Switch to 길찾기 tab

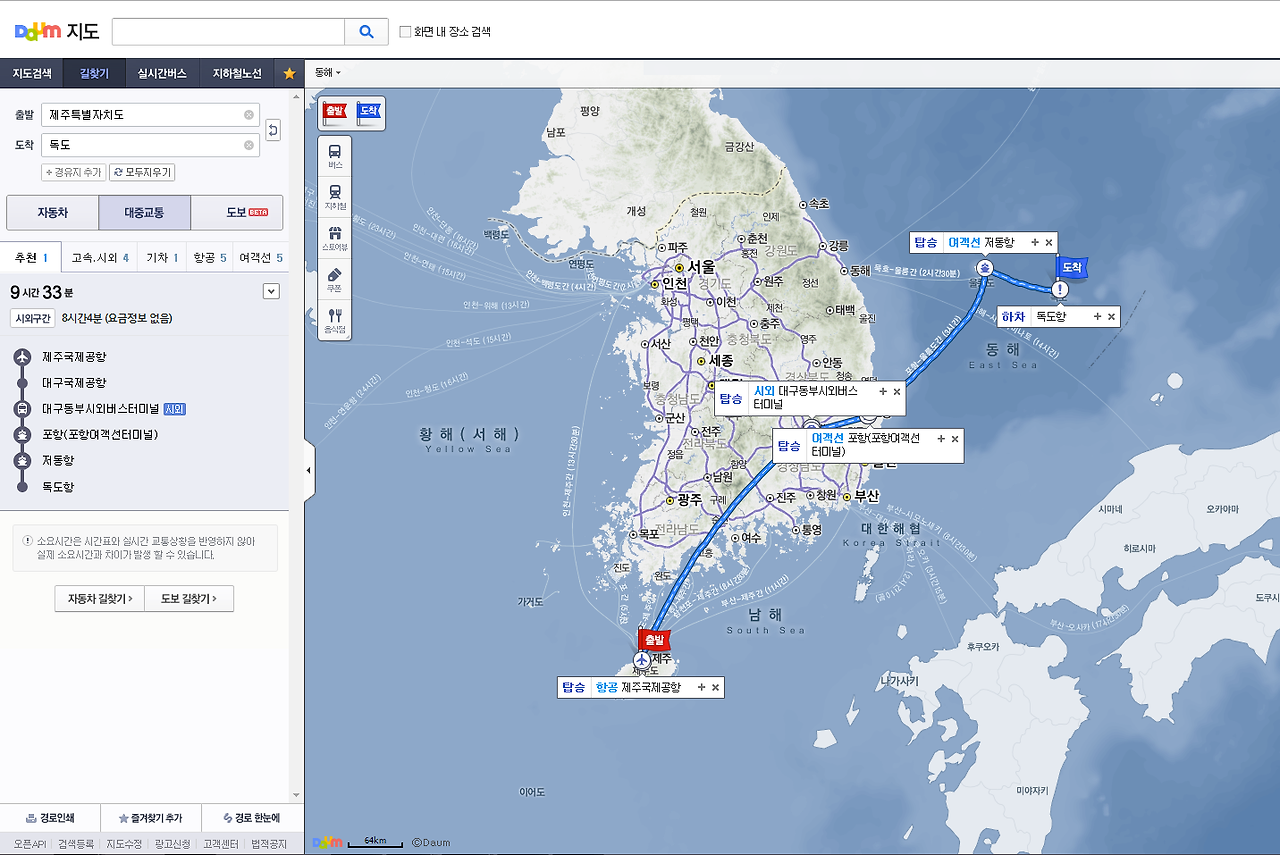tap(95, 74)
